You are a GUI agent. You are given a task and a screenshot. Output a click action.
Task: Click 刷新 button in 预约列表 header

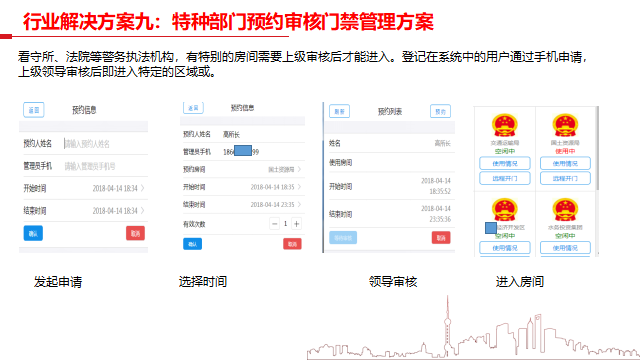click(x=339, y=111)
